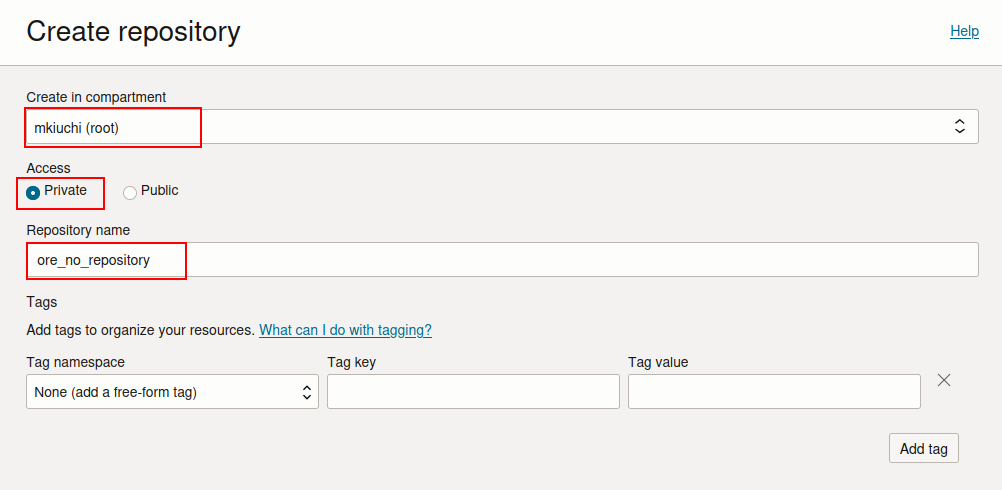Open the Create in compartment dropdown
Screen dimensions: 1002x490
tap(500, 127)
